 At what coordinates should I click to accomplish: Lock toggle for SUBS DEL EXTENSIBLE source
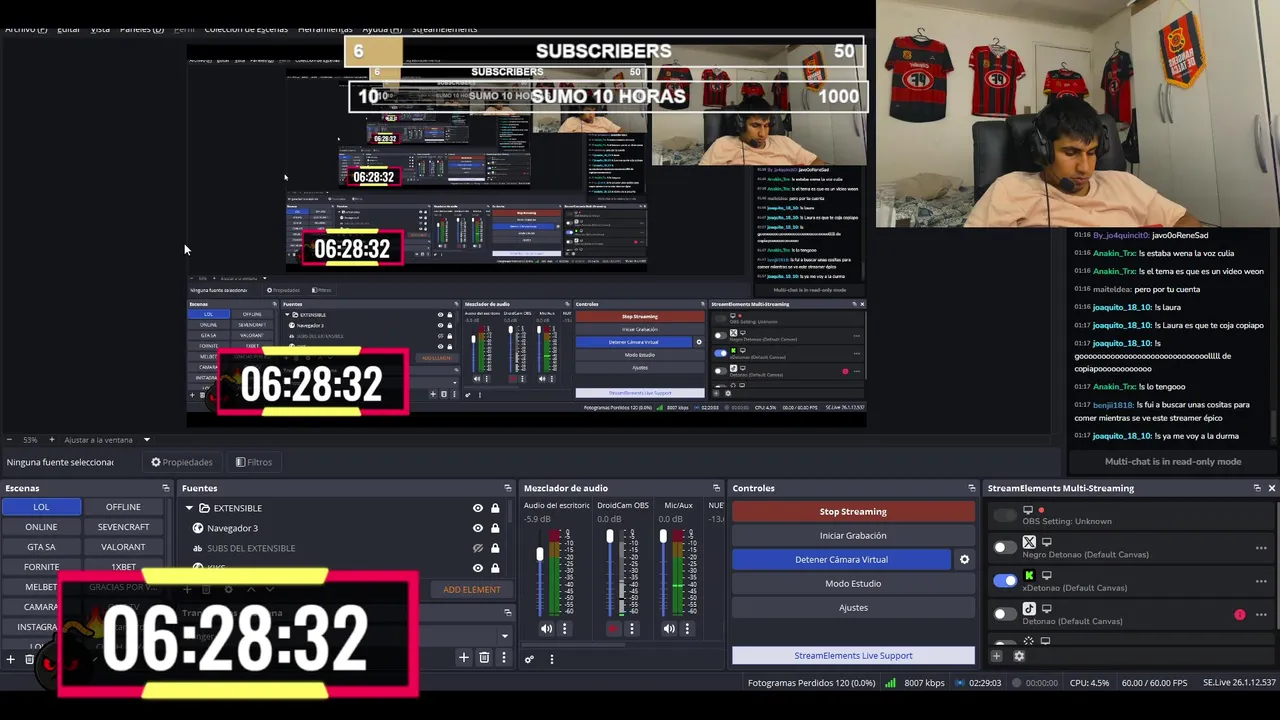(x=494, y=548)
